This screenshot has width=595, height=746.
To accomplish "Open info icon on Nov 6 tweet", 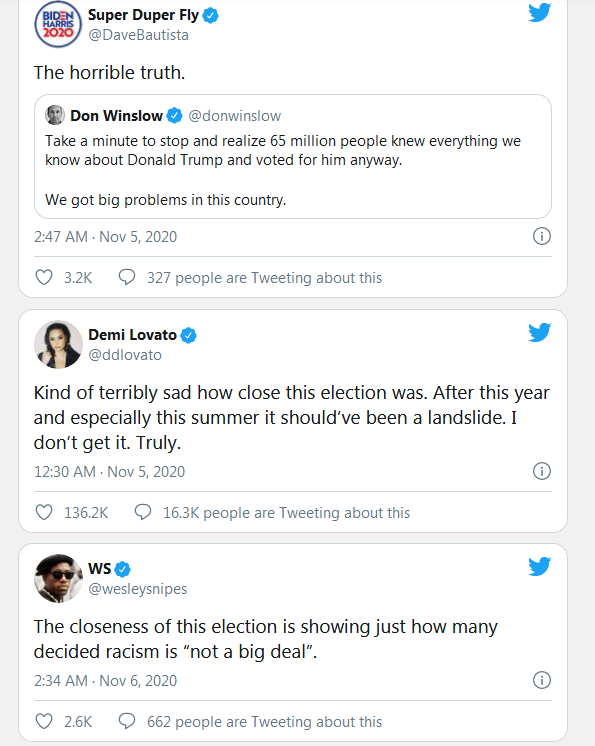I will coord(542,680).
